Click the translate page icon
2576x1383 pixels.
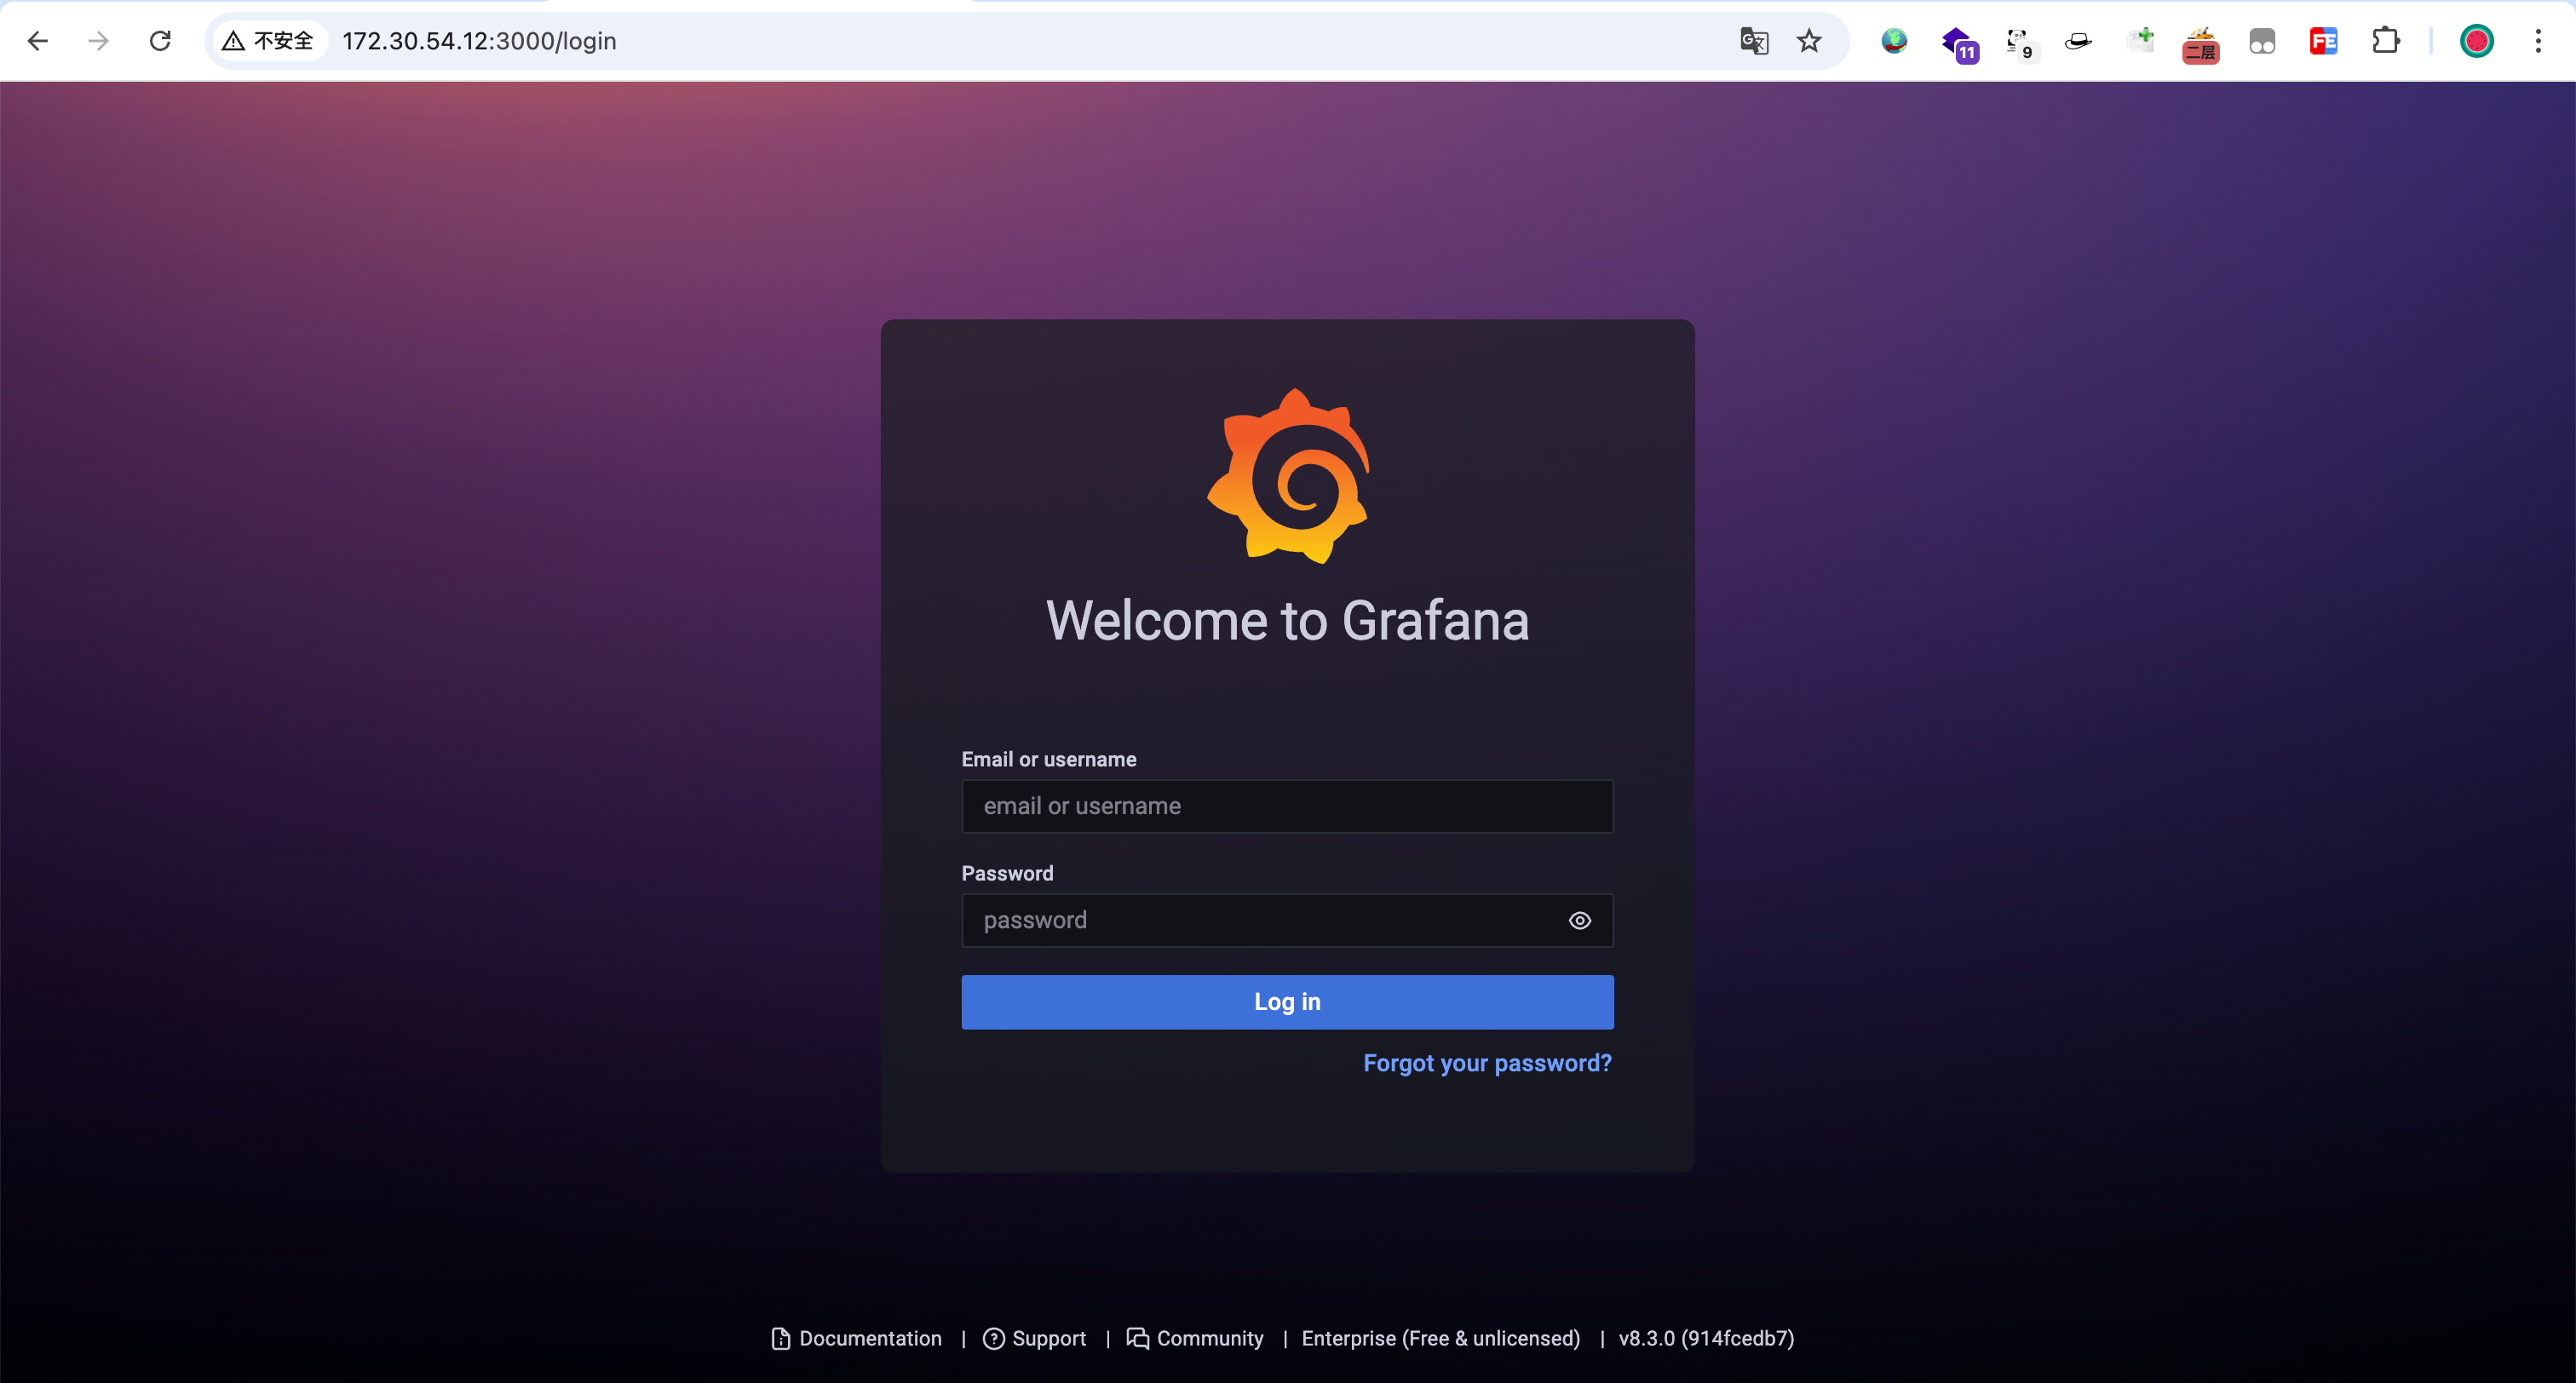click(1753, 41)
